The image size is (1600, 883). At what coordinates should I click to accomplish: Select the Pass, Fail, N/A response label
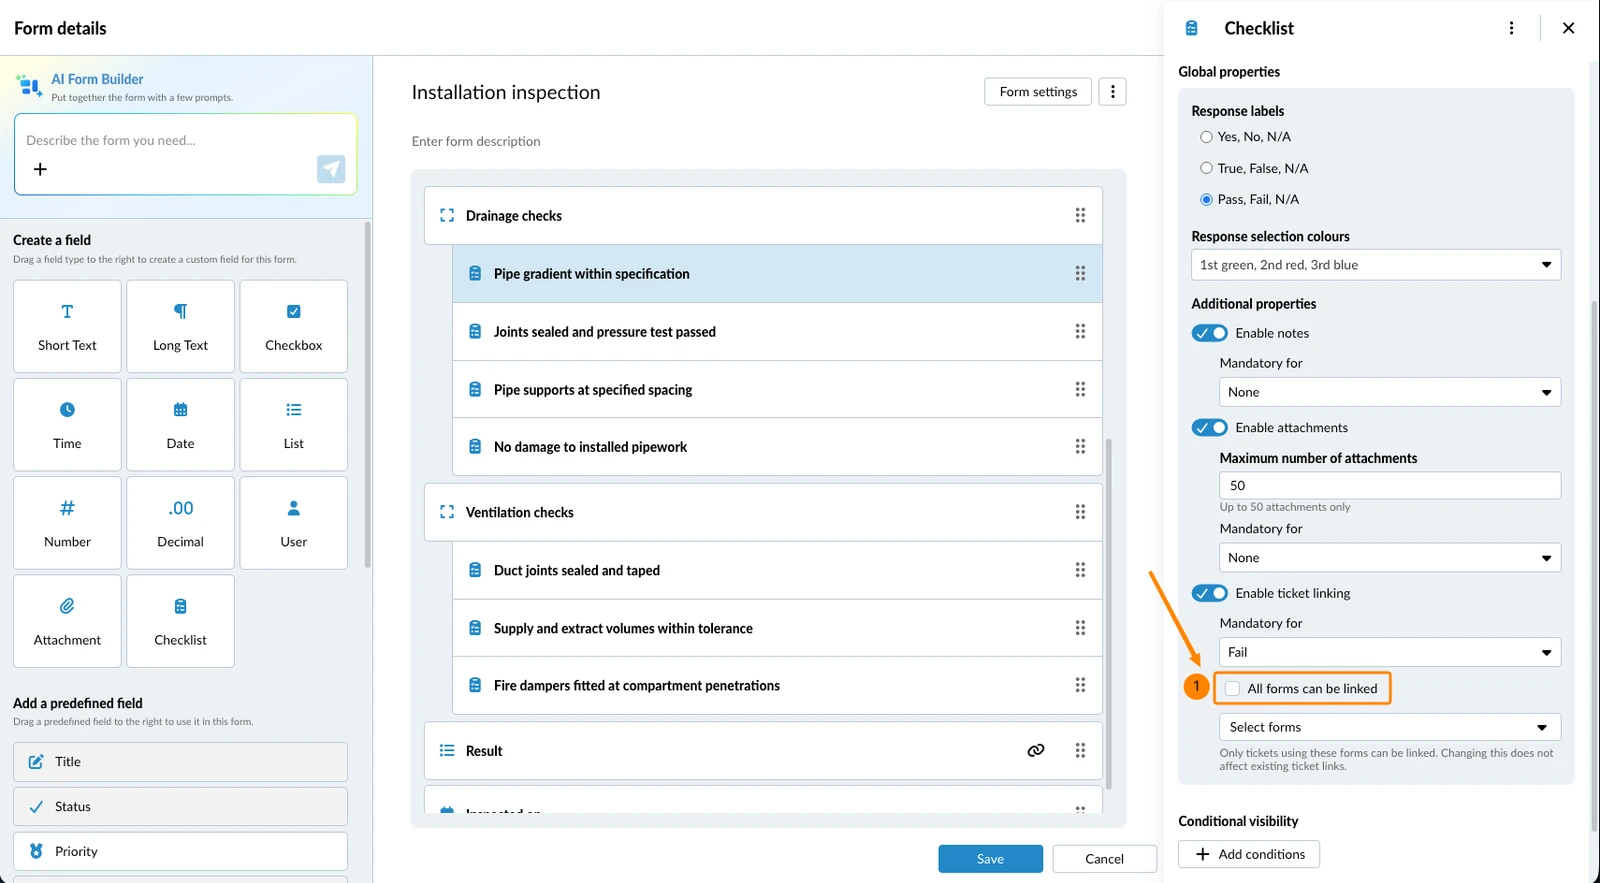1206,199
